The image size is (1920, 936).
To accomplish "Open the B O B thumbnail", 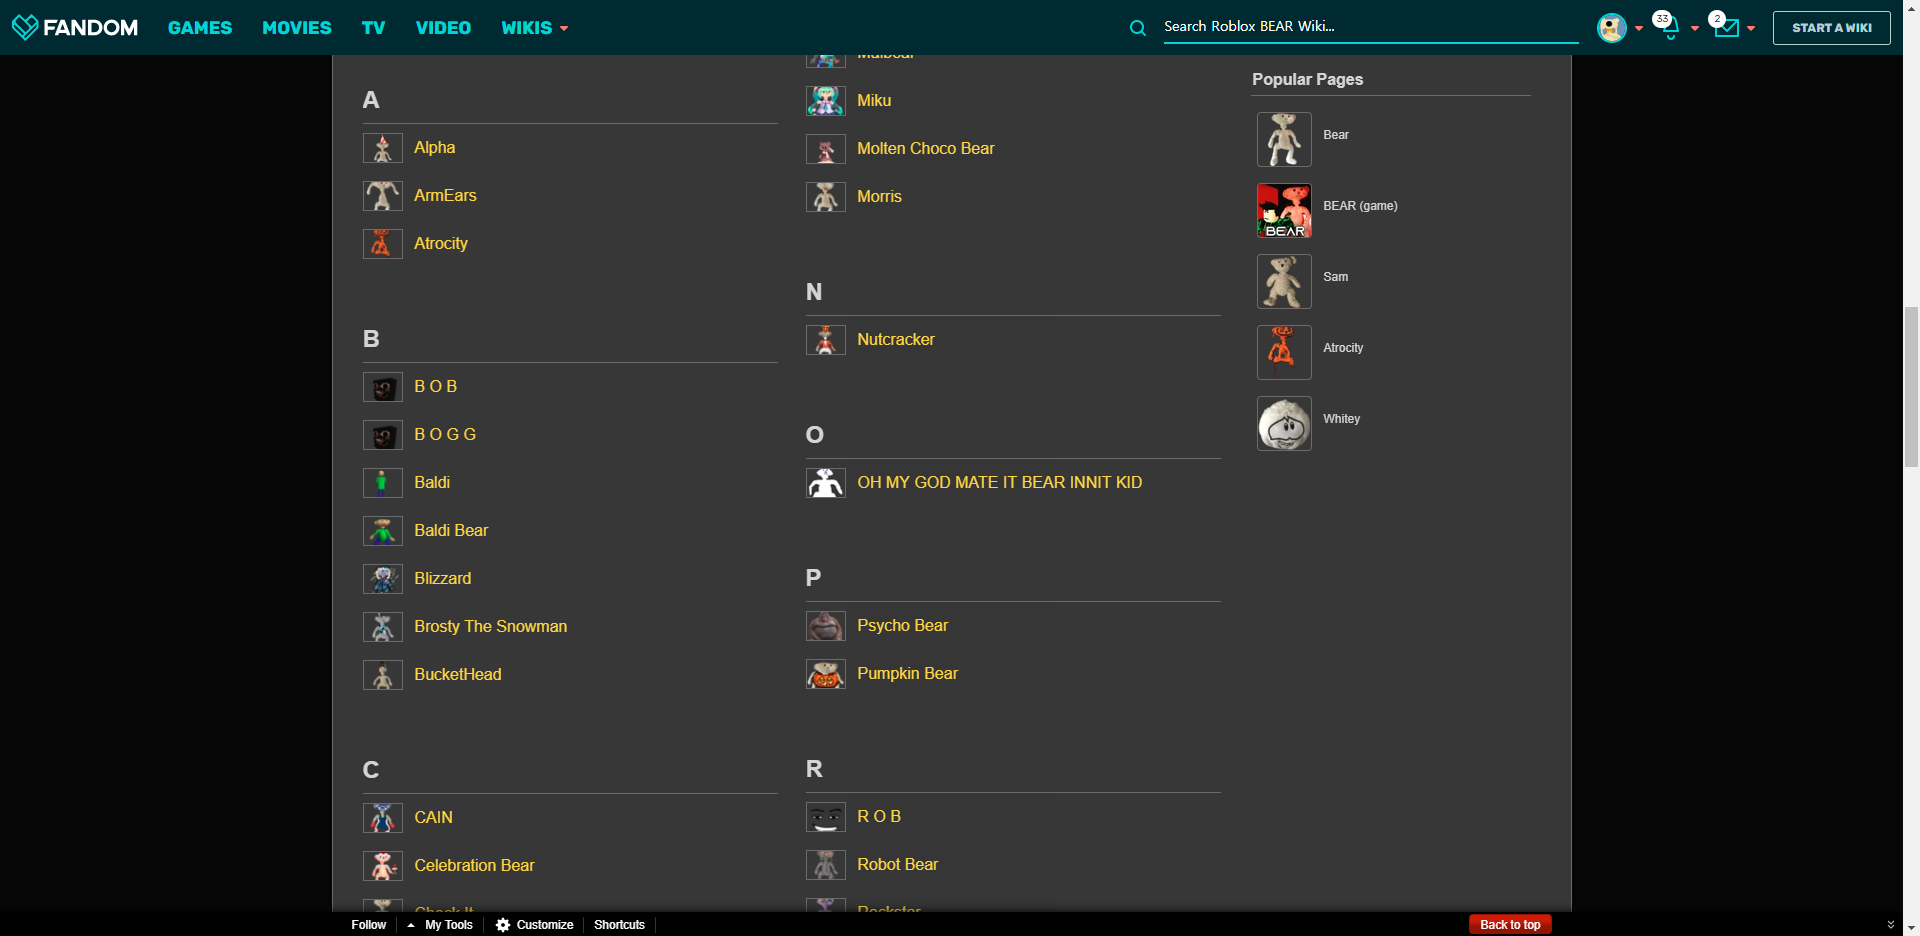I will (383, 387).
